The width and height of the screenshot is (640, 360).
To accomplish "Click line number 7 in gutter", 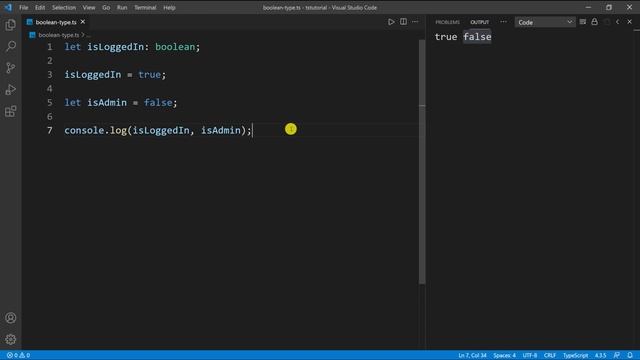I will pos(50,130).
